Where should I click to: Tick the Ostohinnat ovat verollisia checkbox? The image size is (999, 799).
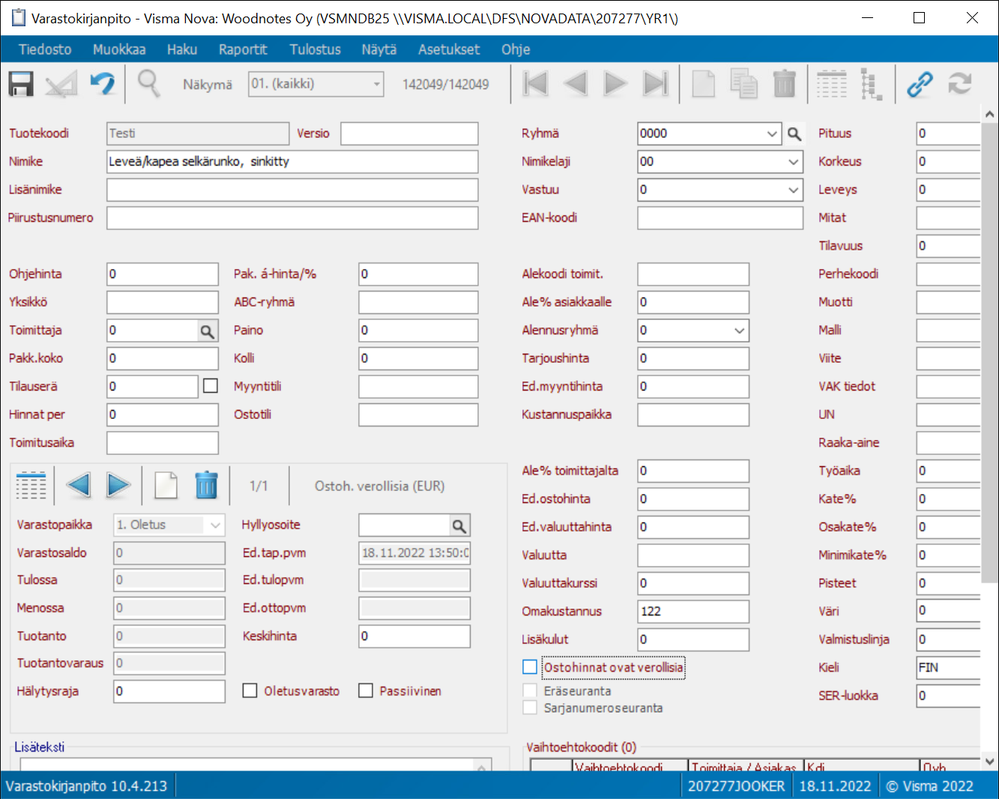[x=530, y=667]
